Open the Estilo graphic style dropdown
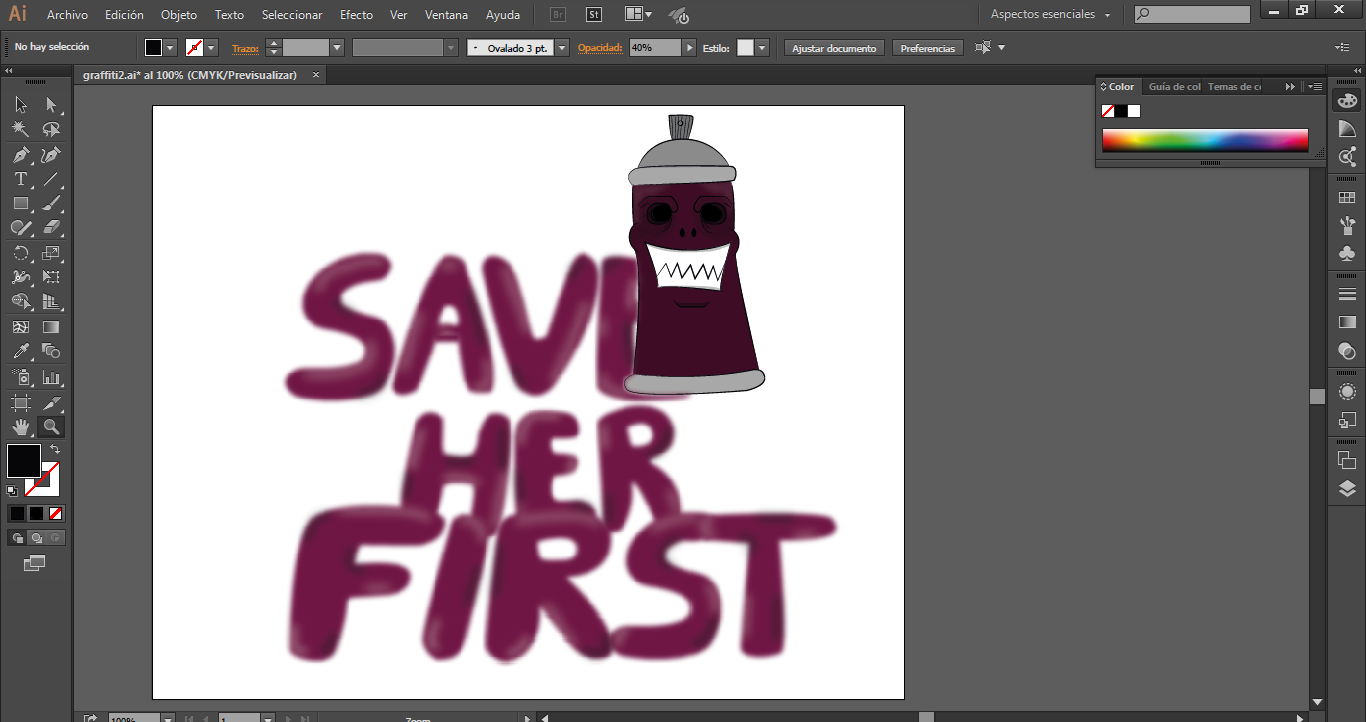The height and width of the screenshot is (722, 1366). click(x=762, y=48)
